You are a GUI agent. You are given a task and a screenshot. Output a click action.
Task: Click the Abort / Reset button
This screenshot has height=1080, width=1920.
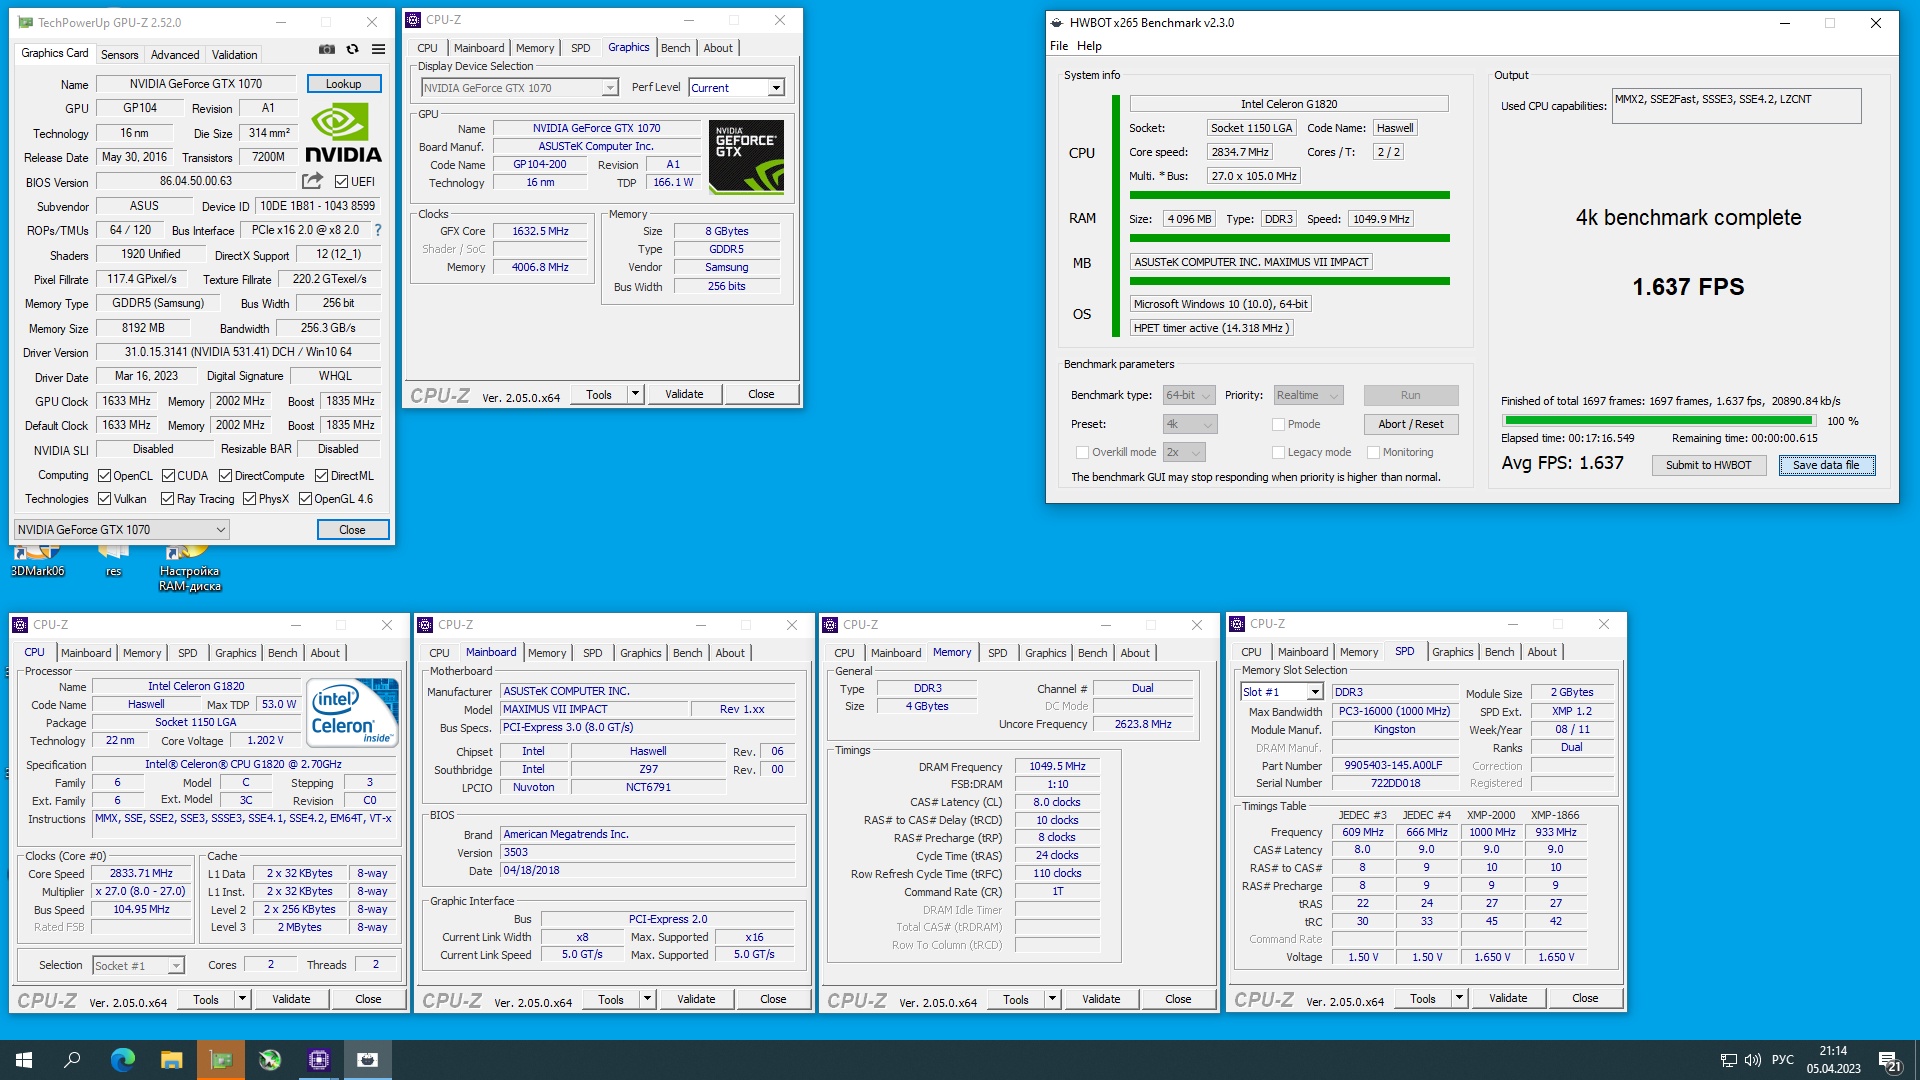(1410, 424)
